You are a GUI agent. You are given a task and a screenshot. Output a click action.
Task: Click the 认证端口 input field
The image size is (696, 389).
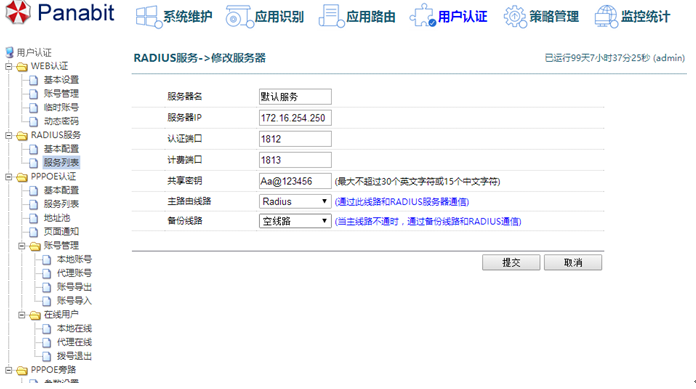click(295, 139)
